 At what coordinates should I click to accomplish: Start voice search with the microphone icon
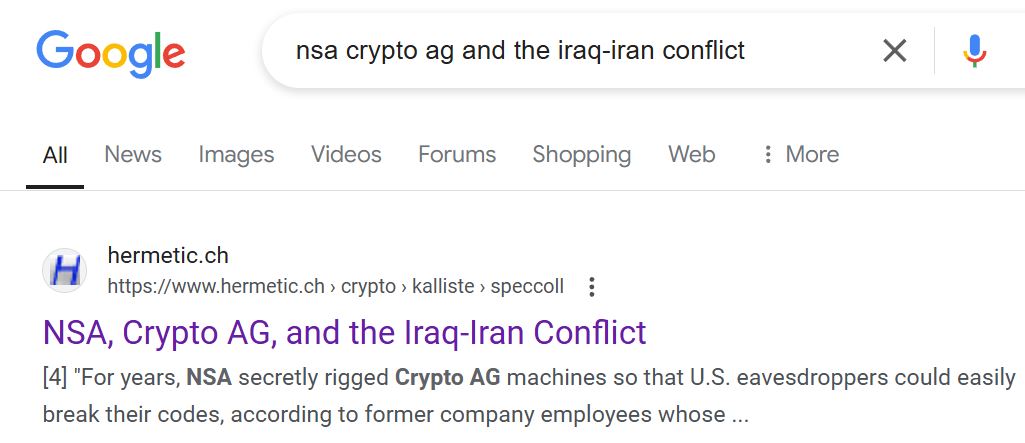tap(974, 51)
